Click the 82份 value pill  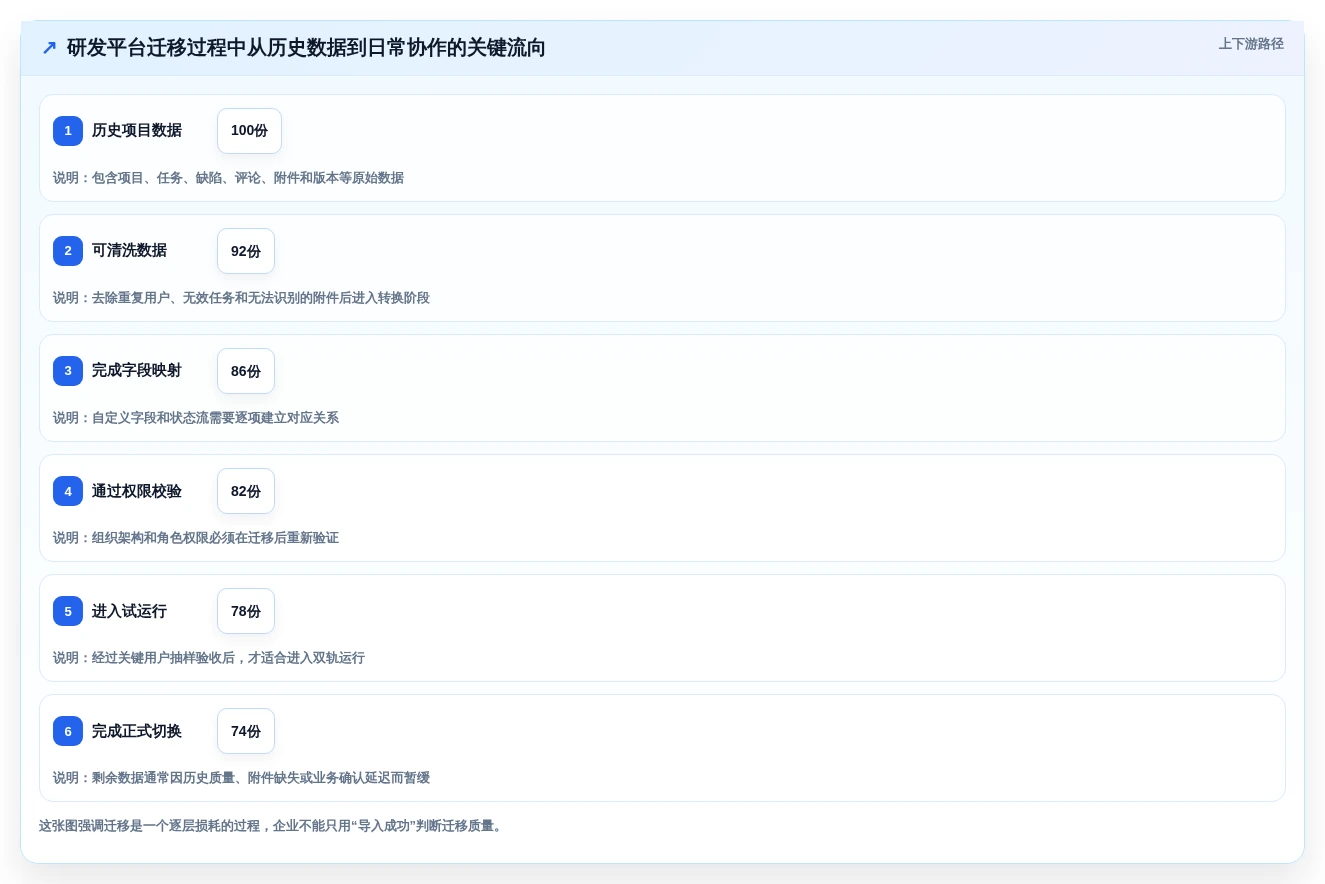point(246,491)
